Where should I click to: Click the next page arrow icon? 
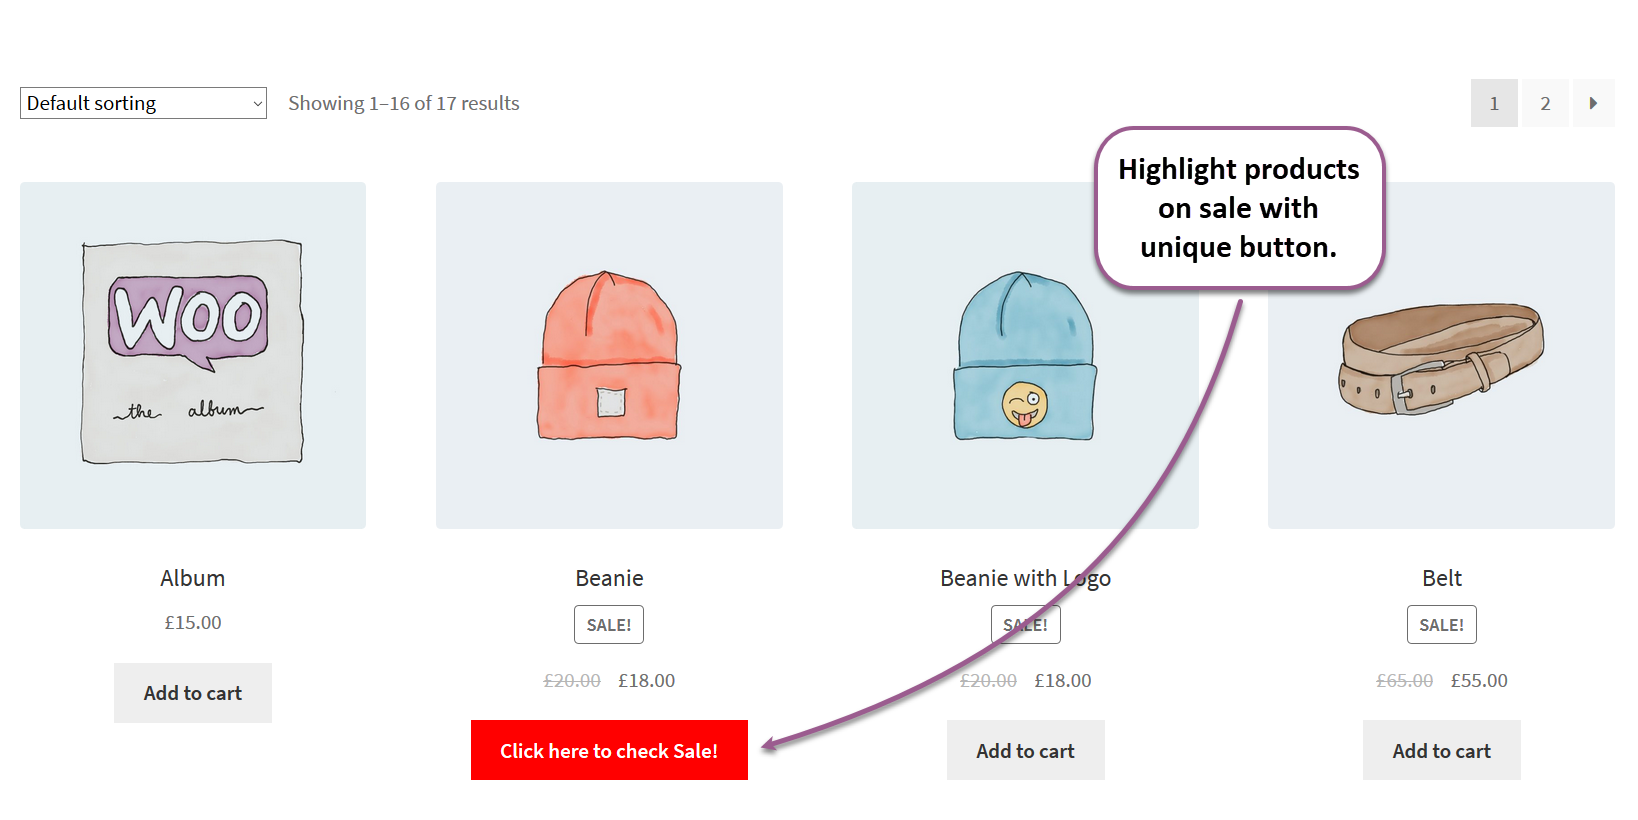tap(1594, 103)
